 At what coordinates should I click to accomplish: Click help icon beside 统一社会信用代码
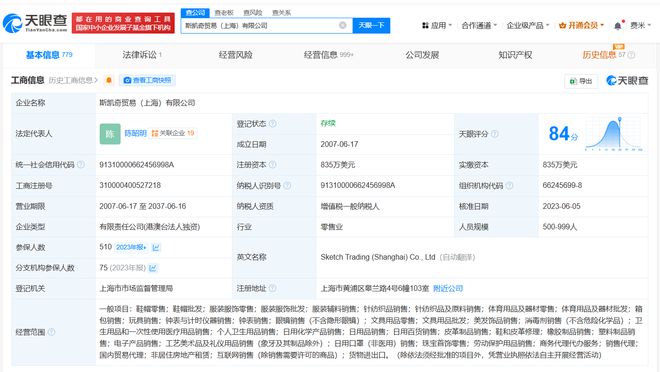click(81, 165)
